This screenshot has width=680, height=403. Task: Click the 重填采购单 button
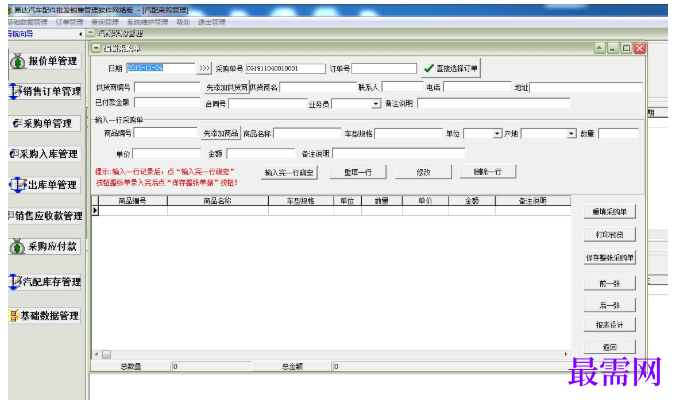point(609,212)
